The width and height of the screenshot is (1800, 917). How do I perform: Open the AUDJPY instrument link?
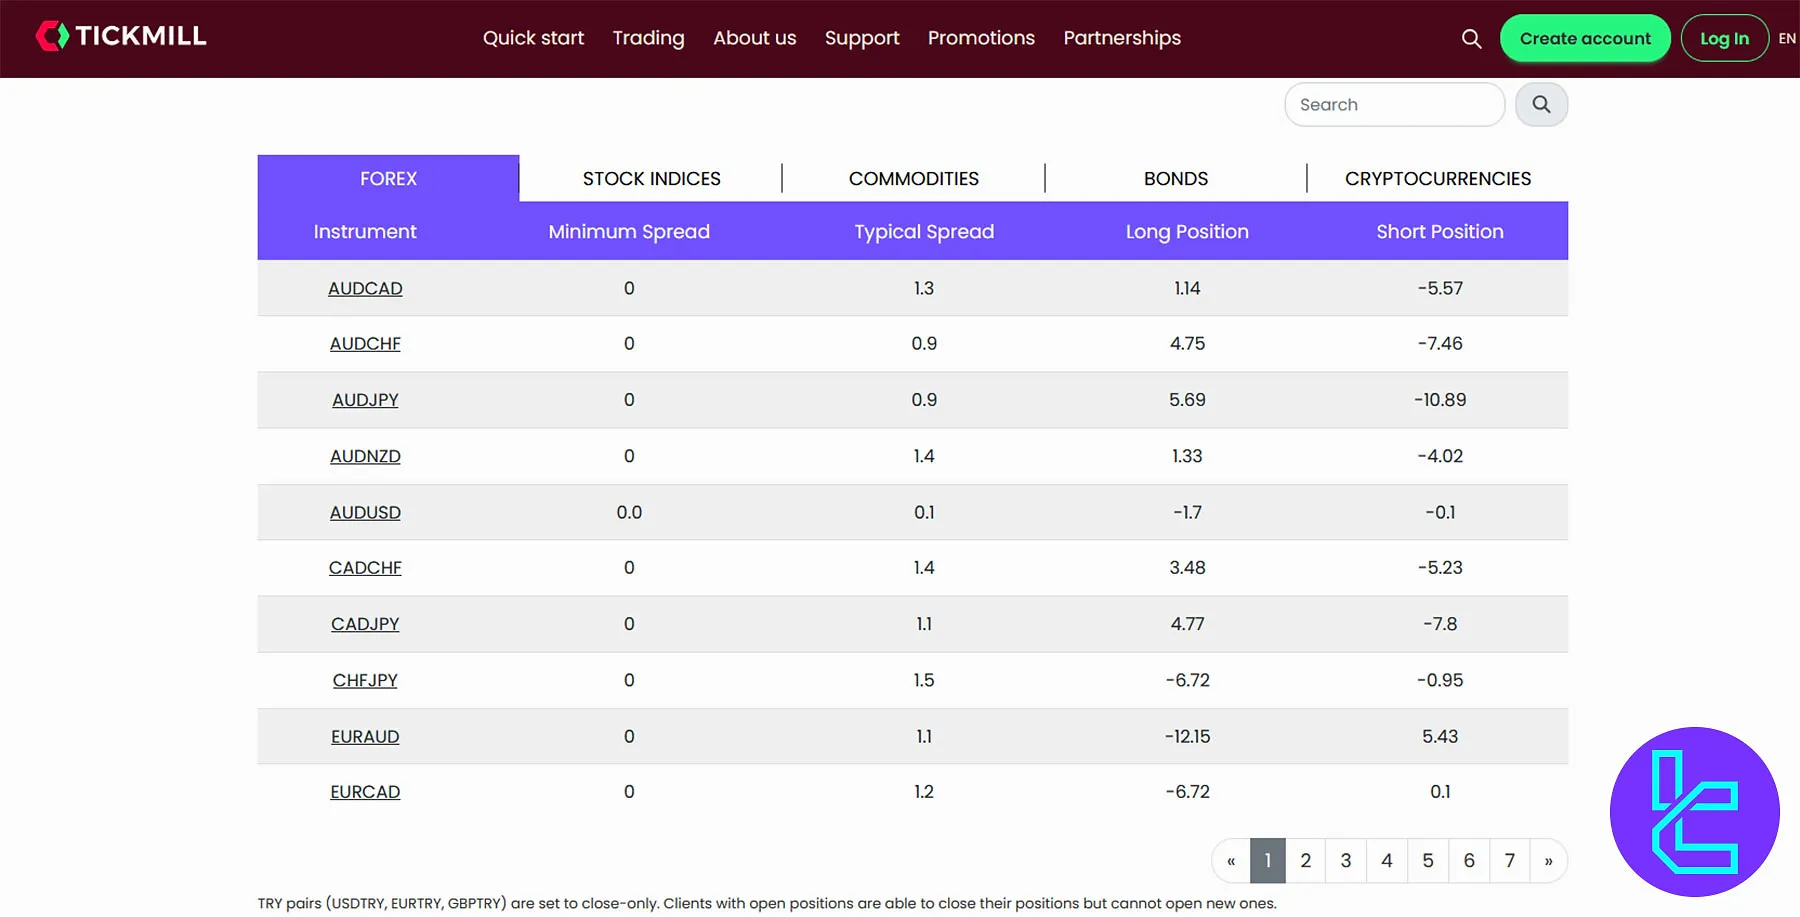pyautogui.click(x=365, y=400)
